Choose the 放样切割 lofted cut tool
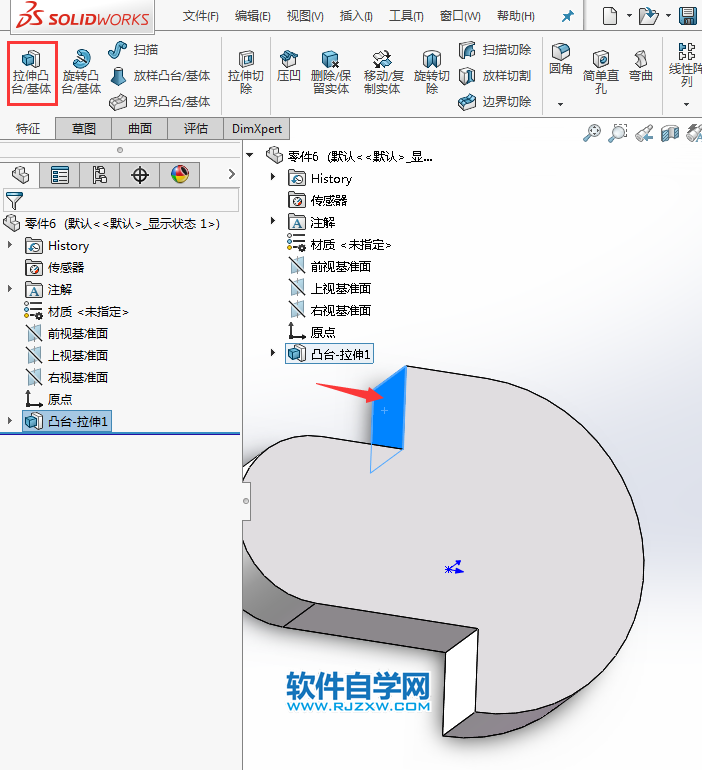The image size is (702, 770). [495, 76]
